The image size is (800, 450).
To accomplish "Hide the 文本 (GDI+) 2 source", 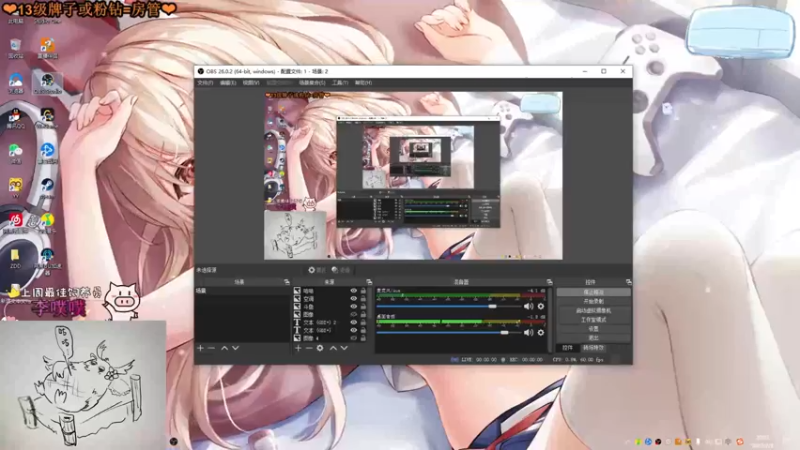I will click(x=354, y=322).
